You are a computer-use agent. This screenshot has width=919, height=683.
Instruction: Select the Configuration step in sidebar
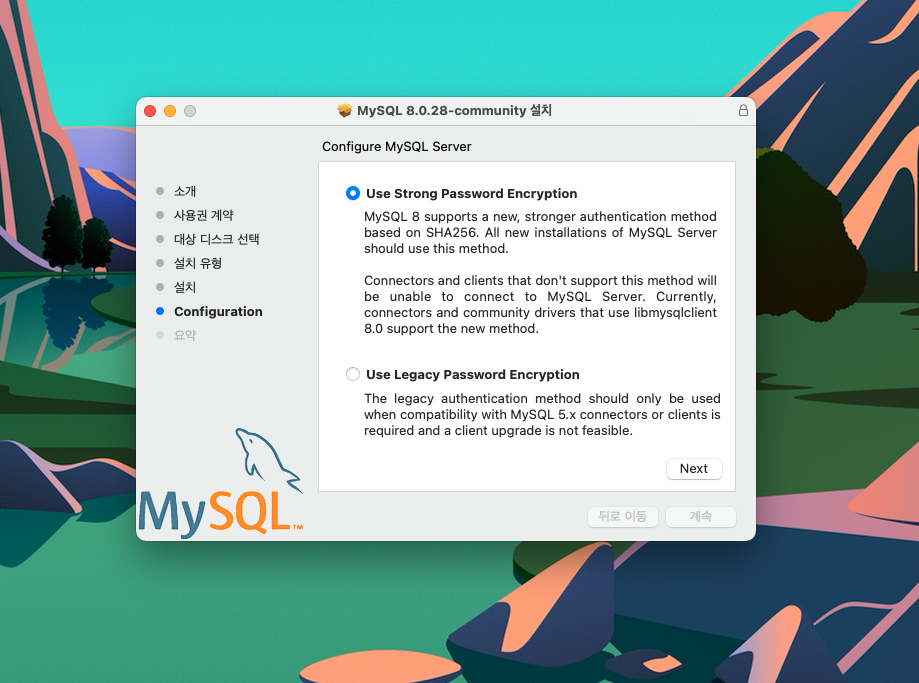(218, 311)
